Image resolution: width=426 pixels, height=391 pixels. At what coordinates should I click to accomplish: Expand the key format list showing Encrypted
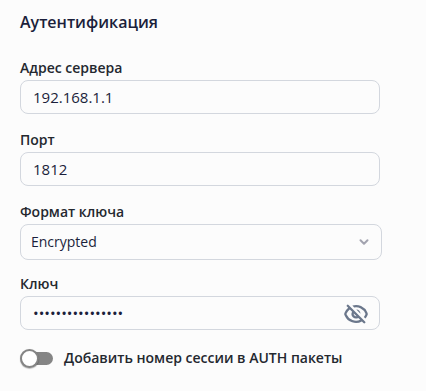pos(201,242)
